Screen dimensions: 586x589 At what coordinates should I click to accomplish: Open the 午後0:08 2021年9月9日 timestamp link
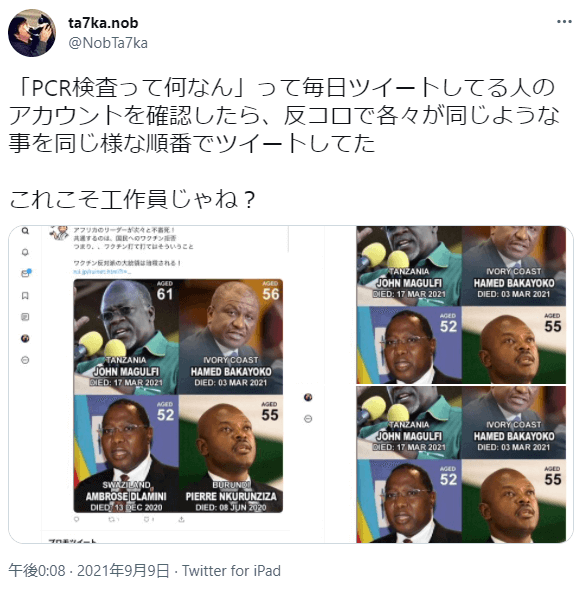(x=89, y=571)
